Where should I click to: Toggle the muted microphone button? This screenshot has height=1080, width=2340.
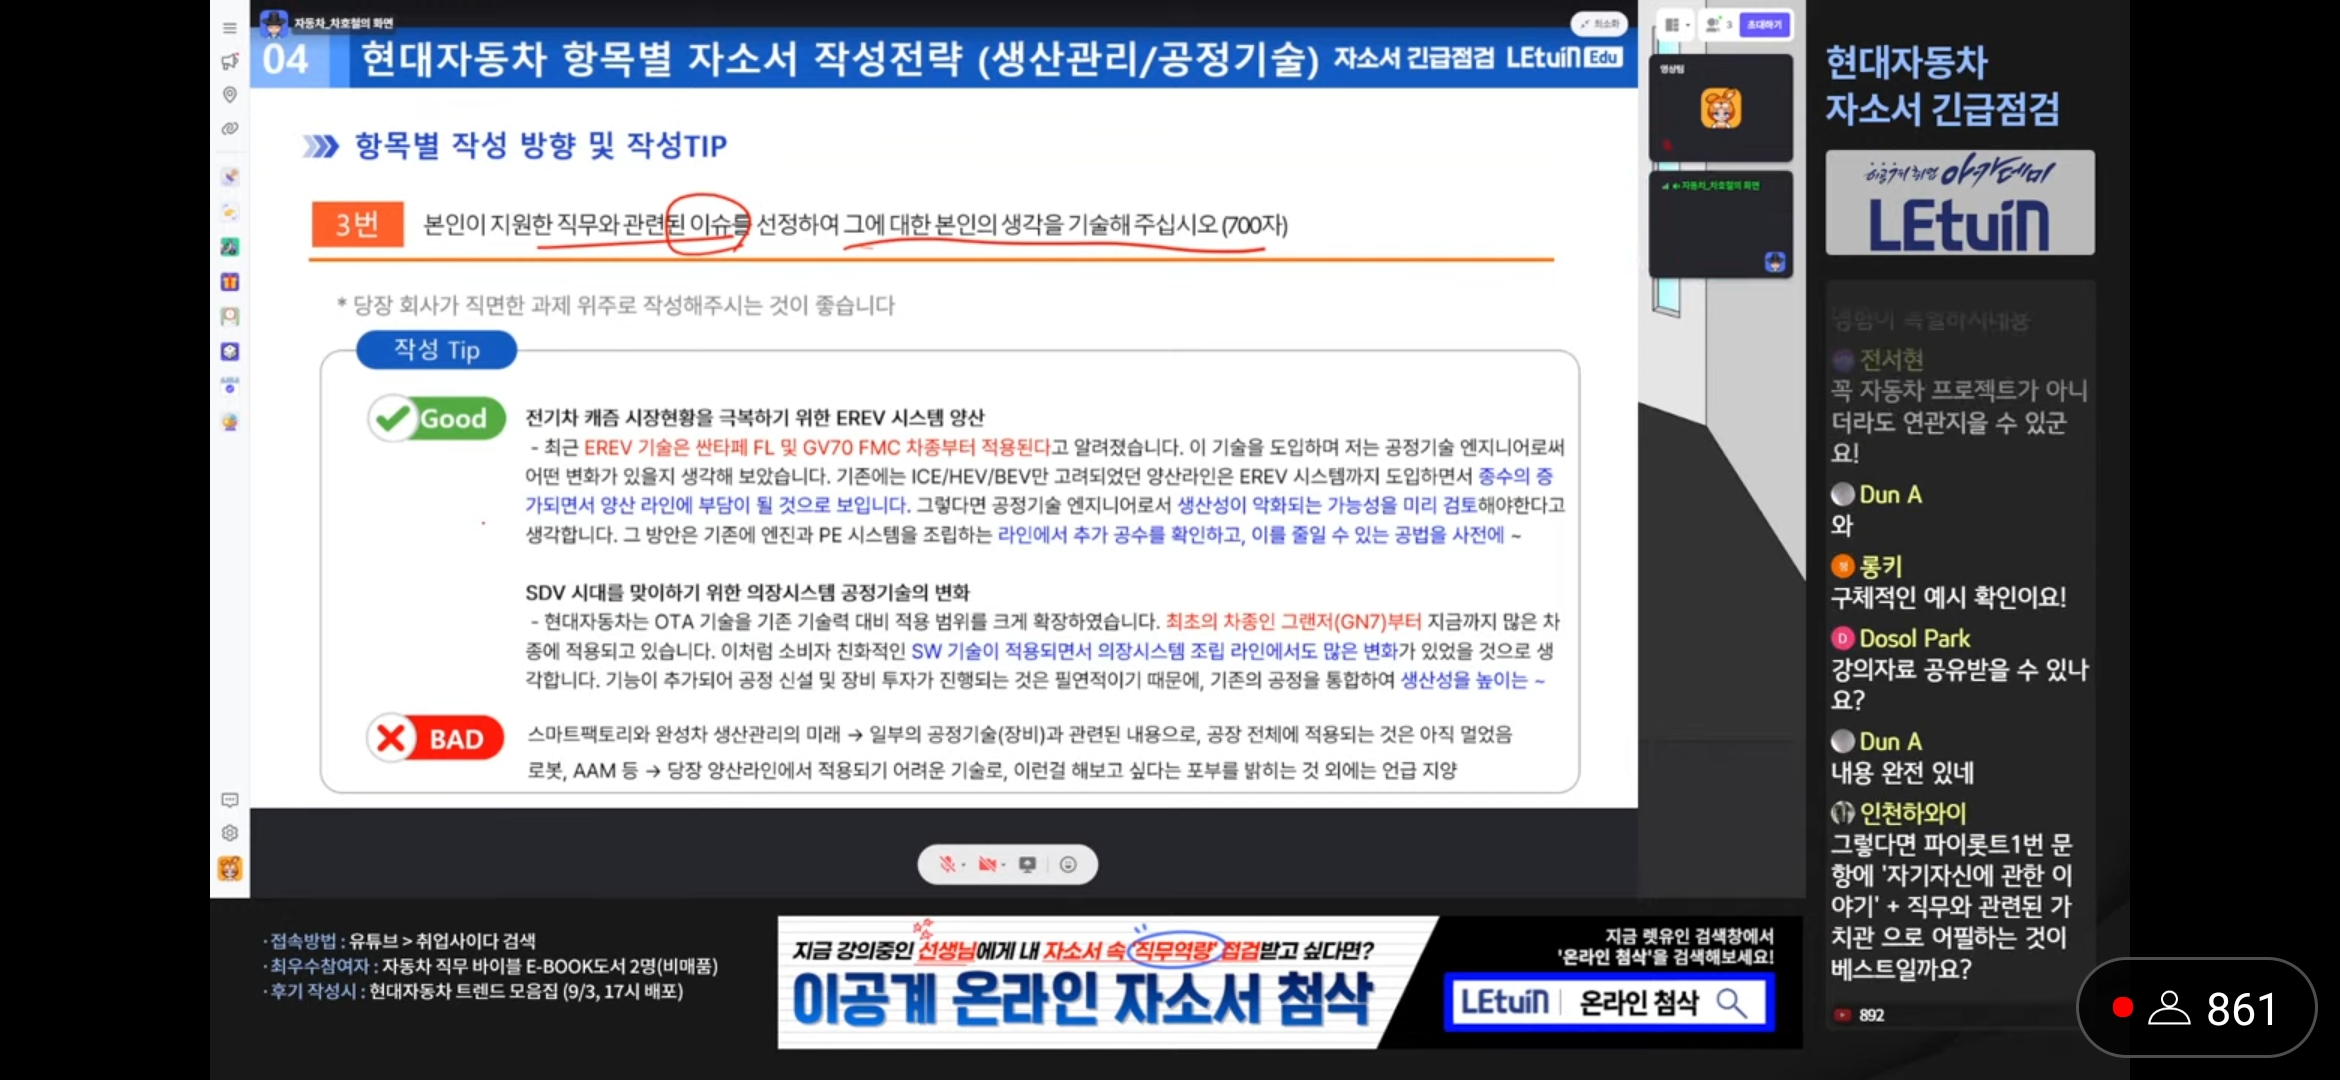946,865
